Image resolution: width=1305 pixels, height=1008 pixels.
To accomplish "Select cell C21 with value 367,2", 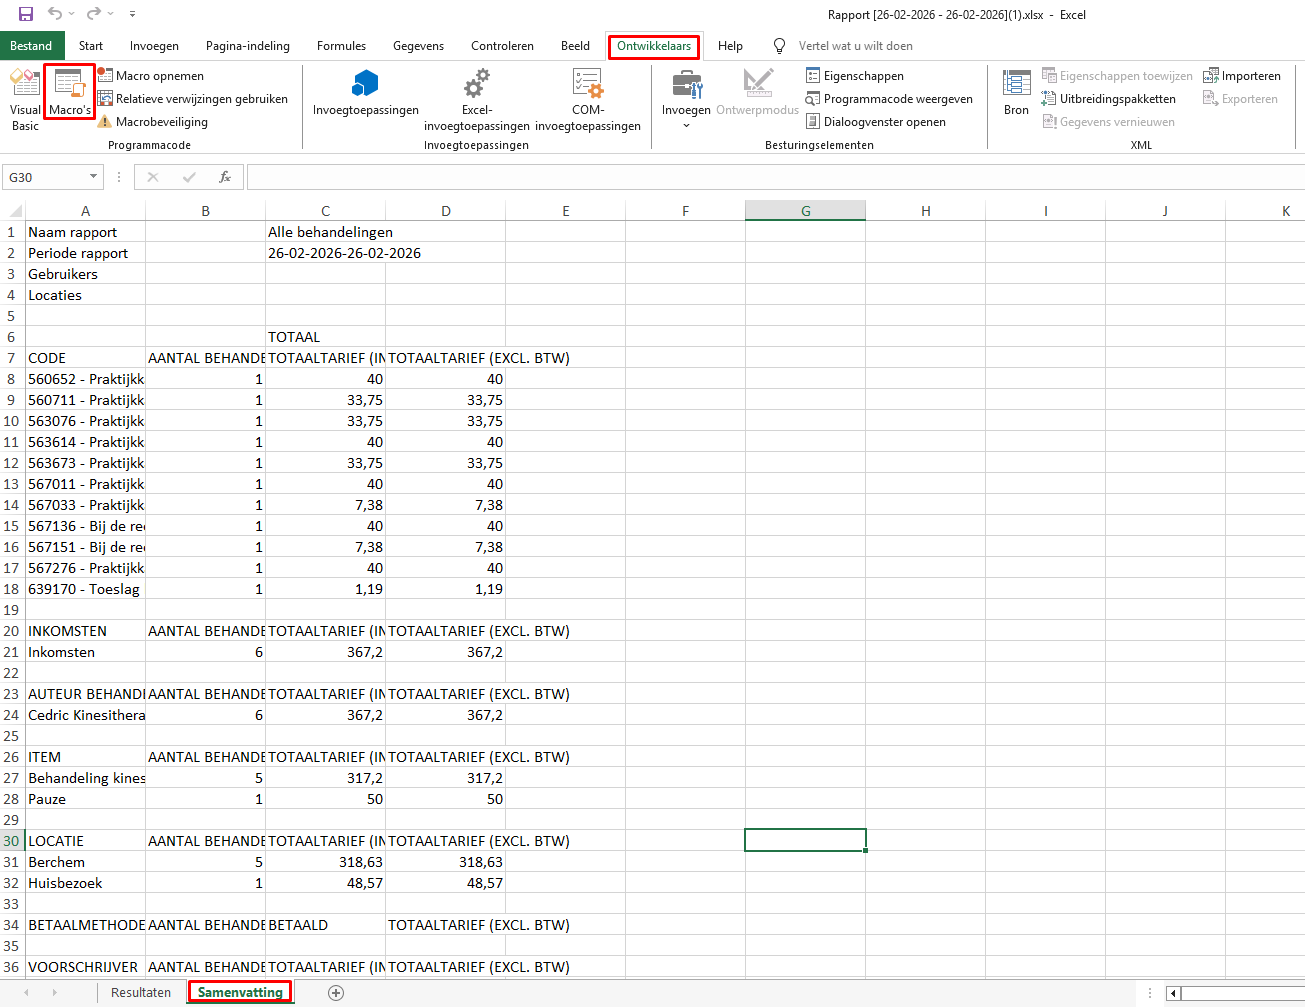I will (325, 652).
